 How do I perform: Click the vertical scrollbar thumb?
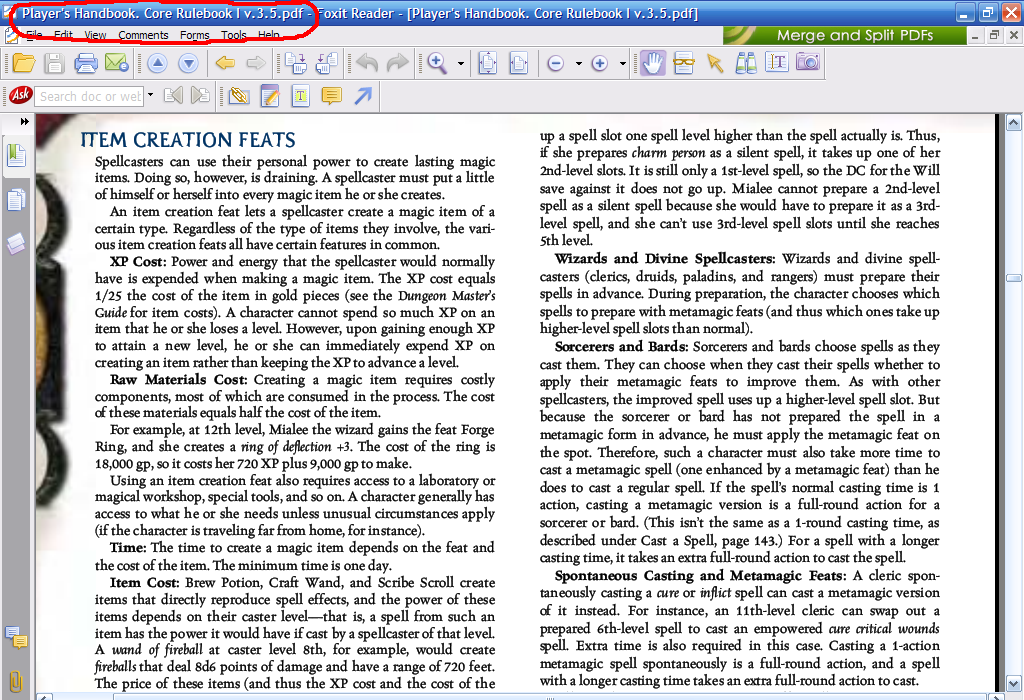tap(1014, 278)
